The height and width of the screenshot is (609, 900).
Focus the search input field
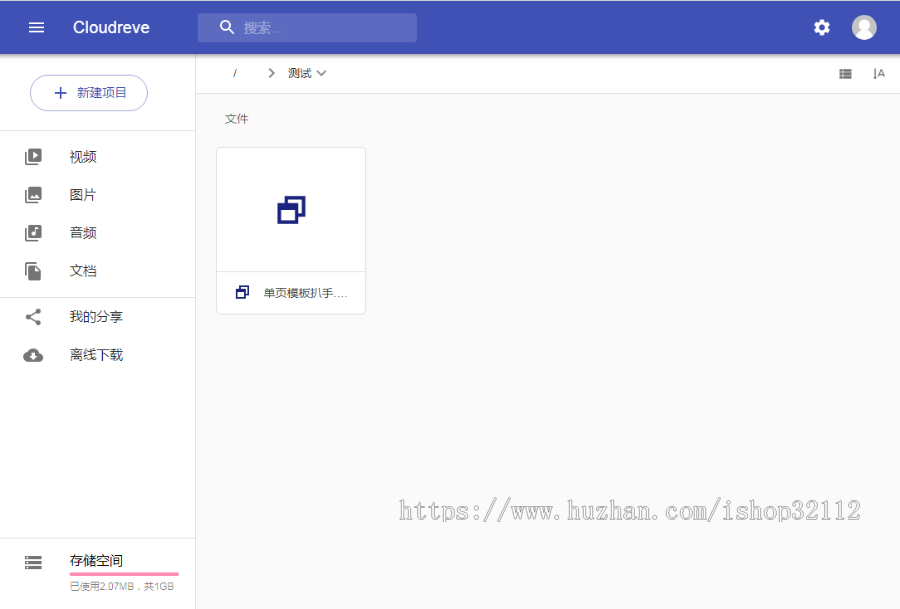(307, 28)
